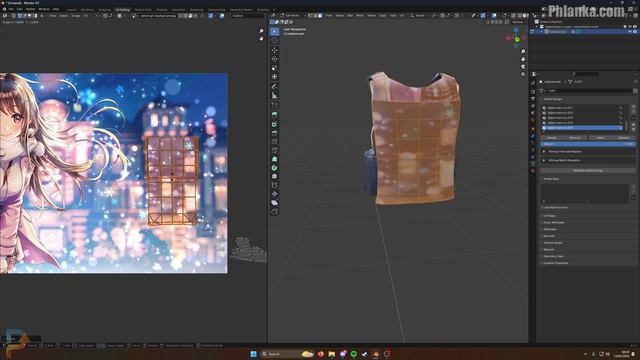This screenshot has height=360, width=640.
Task: Select the Knife tool
Action: tap(274, 150)
